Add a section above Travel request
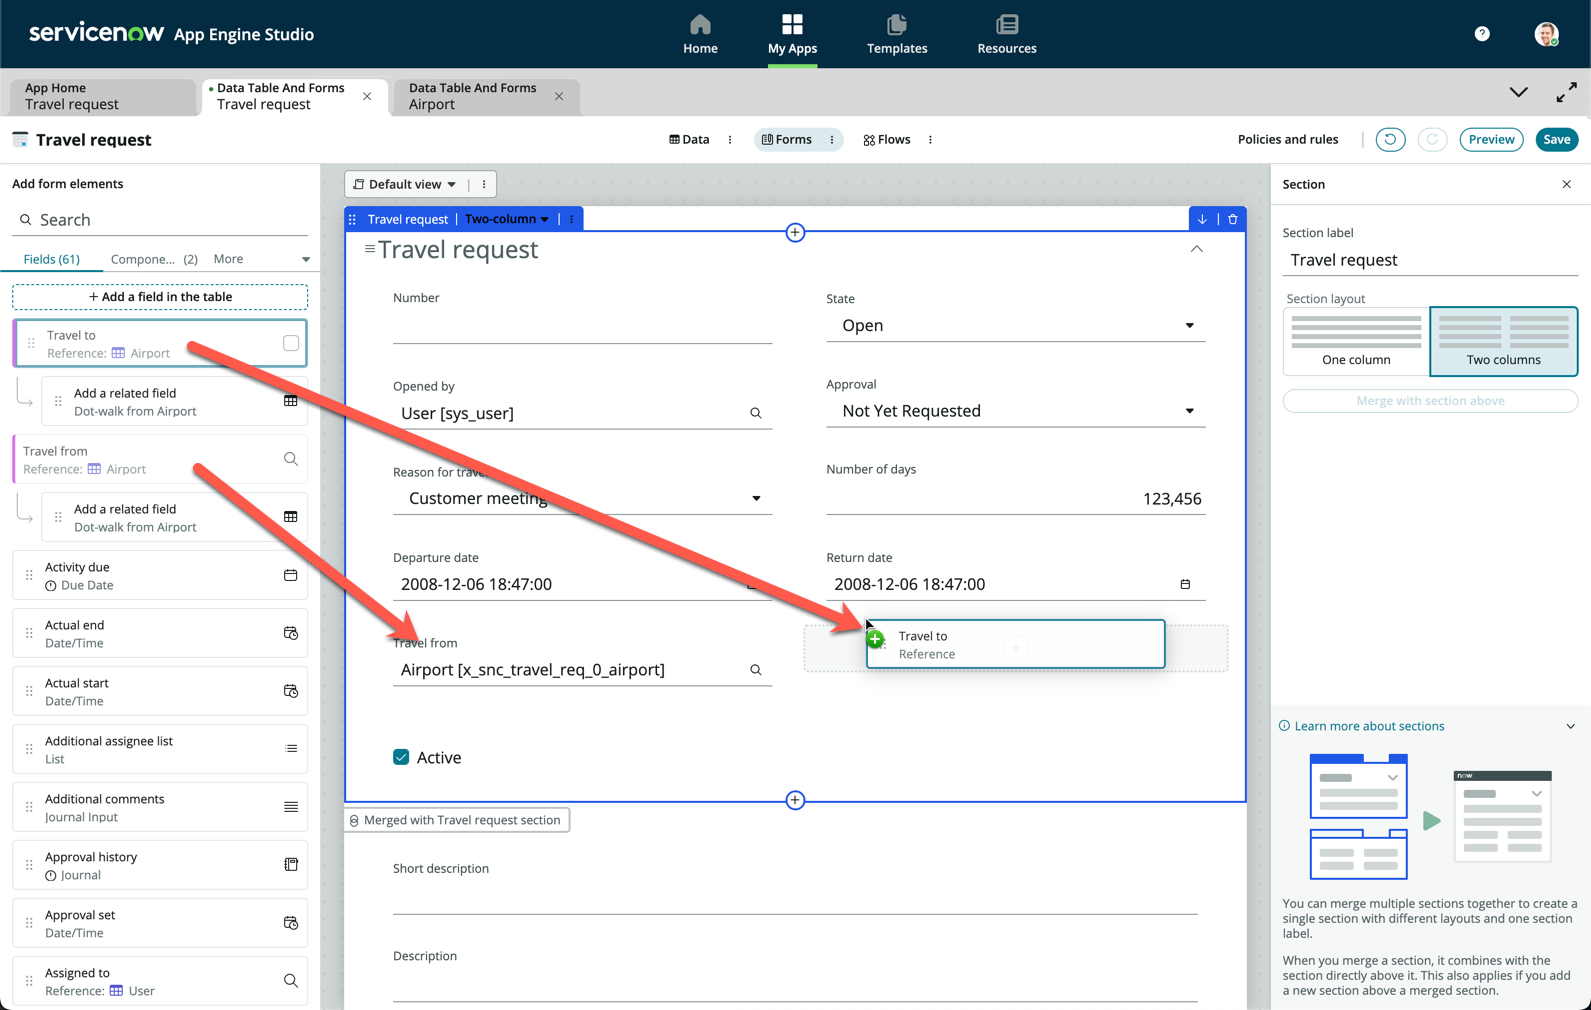This screenshot has width=1591, height=1010. (795, 233)
